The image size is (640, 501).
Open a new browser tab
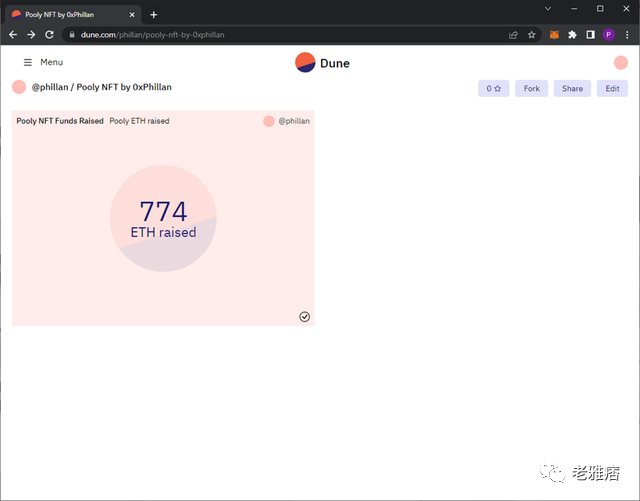153,14
